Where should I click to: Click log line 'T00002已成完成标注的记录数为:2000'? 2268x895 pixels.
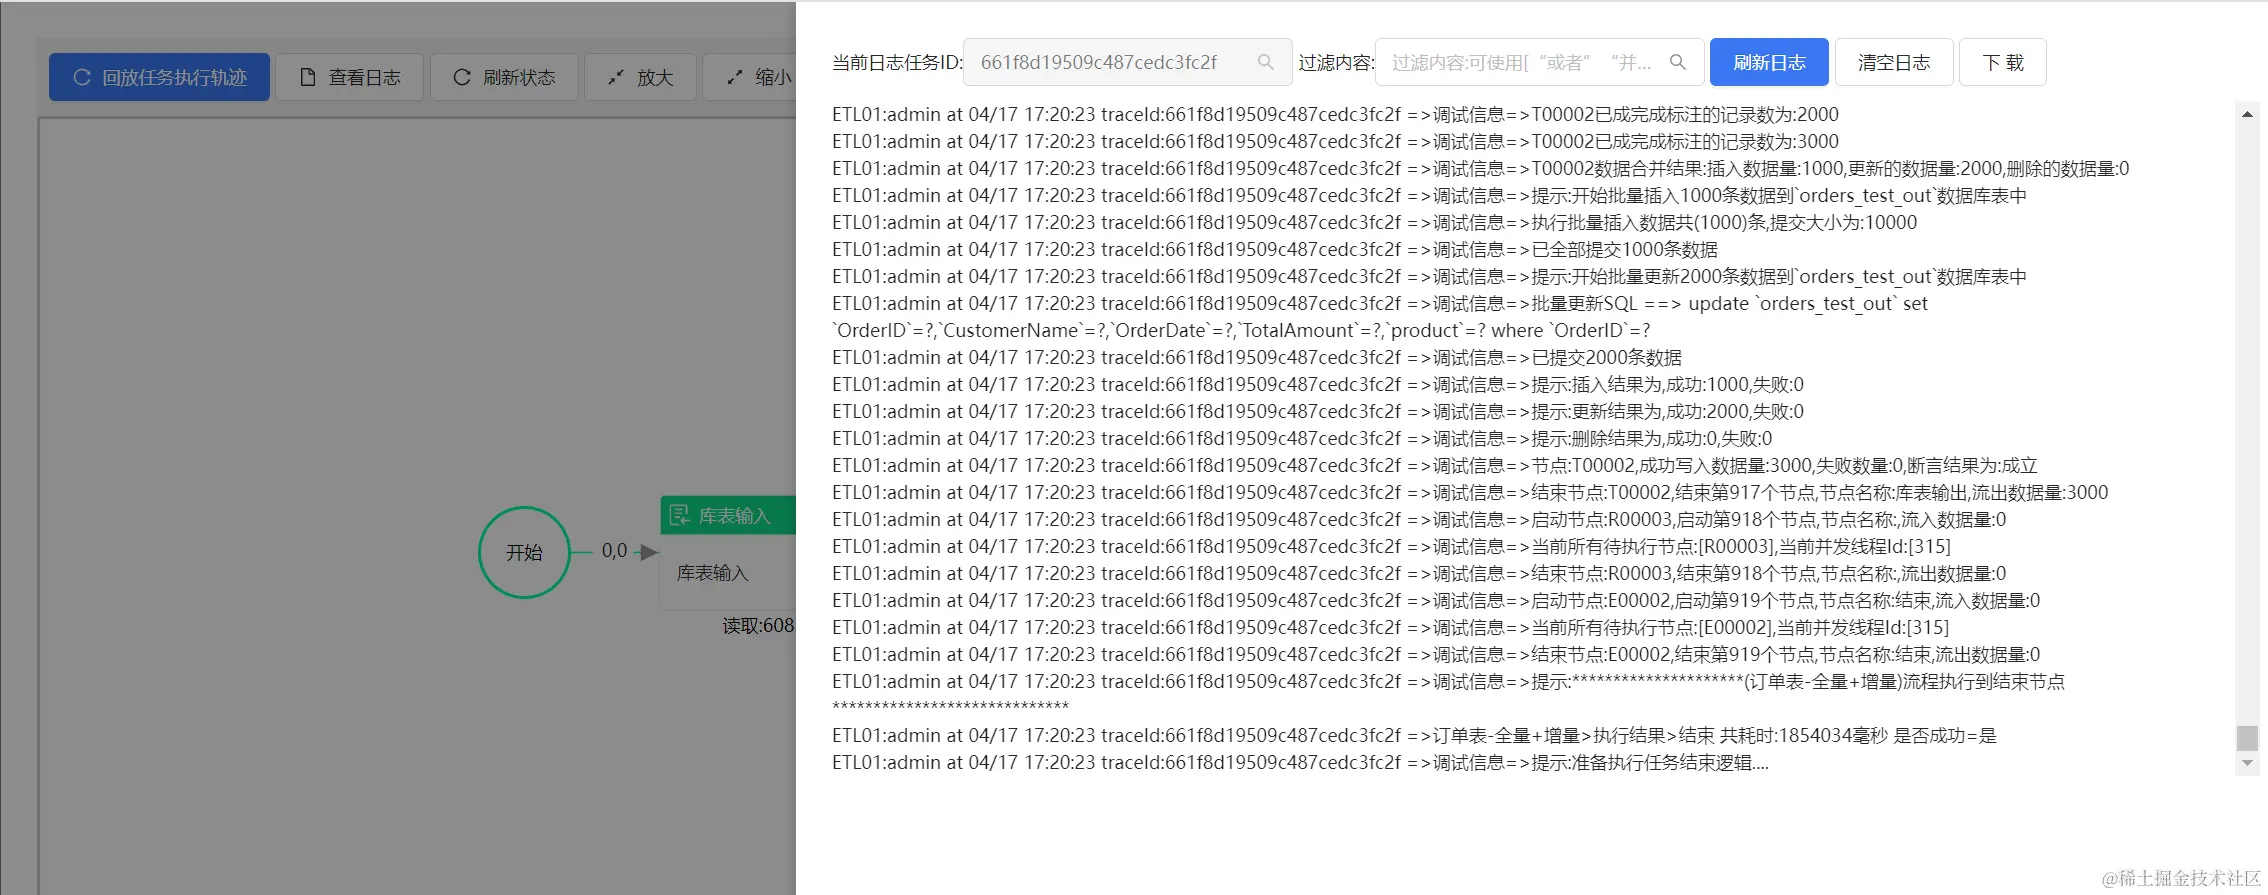coord(1335,114)
